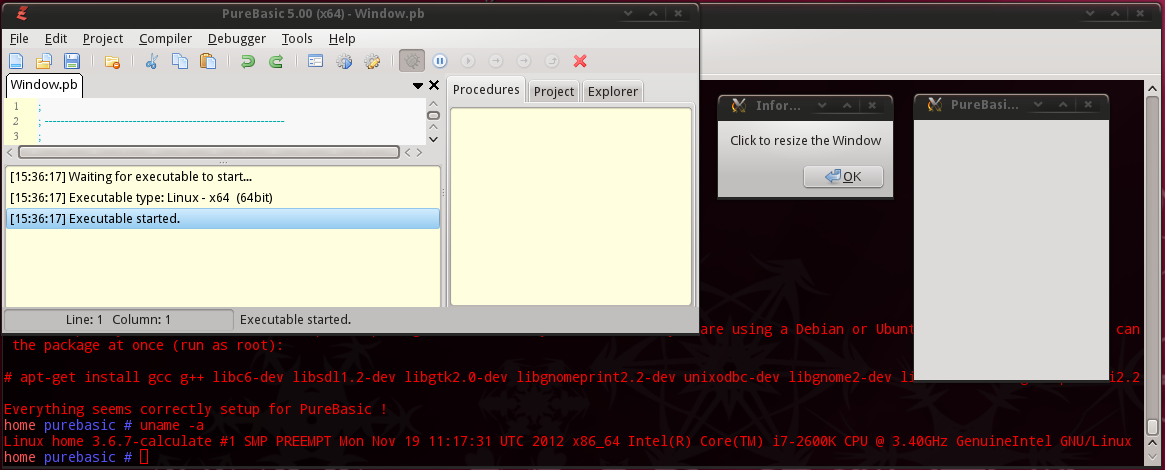The height and width of the screenshot is (470, 1165).
Task: Open the Project menu
Action: (103, 39)
